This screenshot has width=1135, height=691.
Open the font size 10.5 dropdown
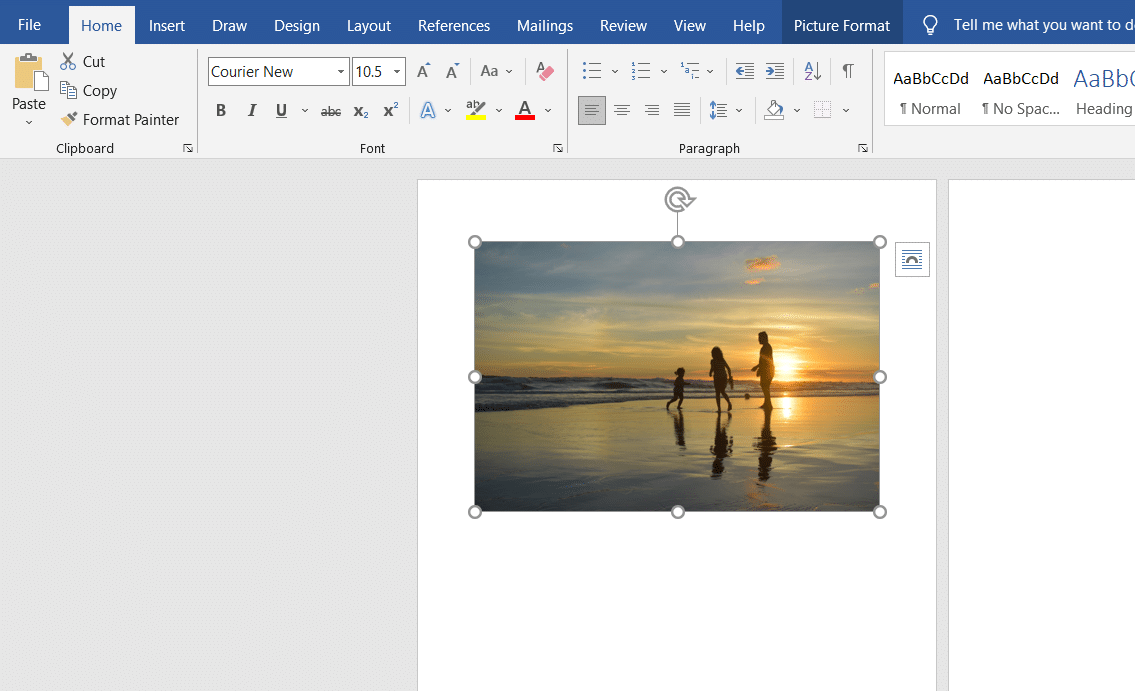[x=397, y=72]
